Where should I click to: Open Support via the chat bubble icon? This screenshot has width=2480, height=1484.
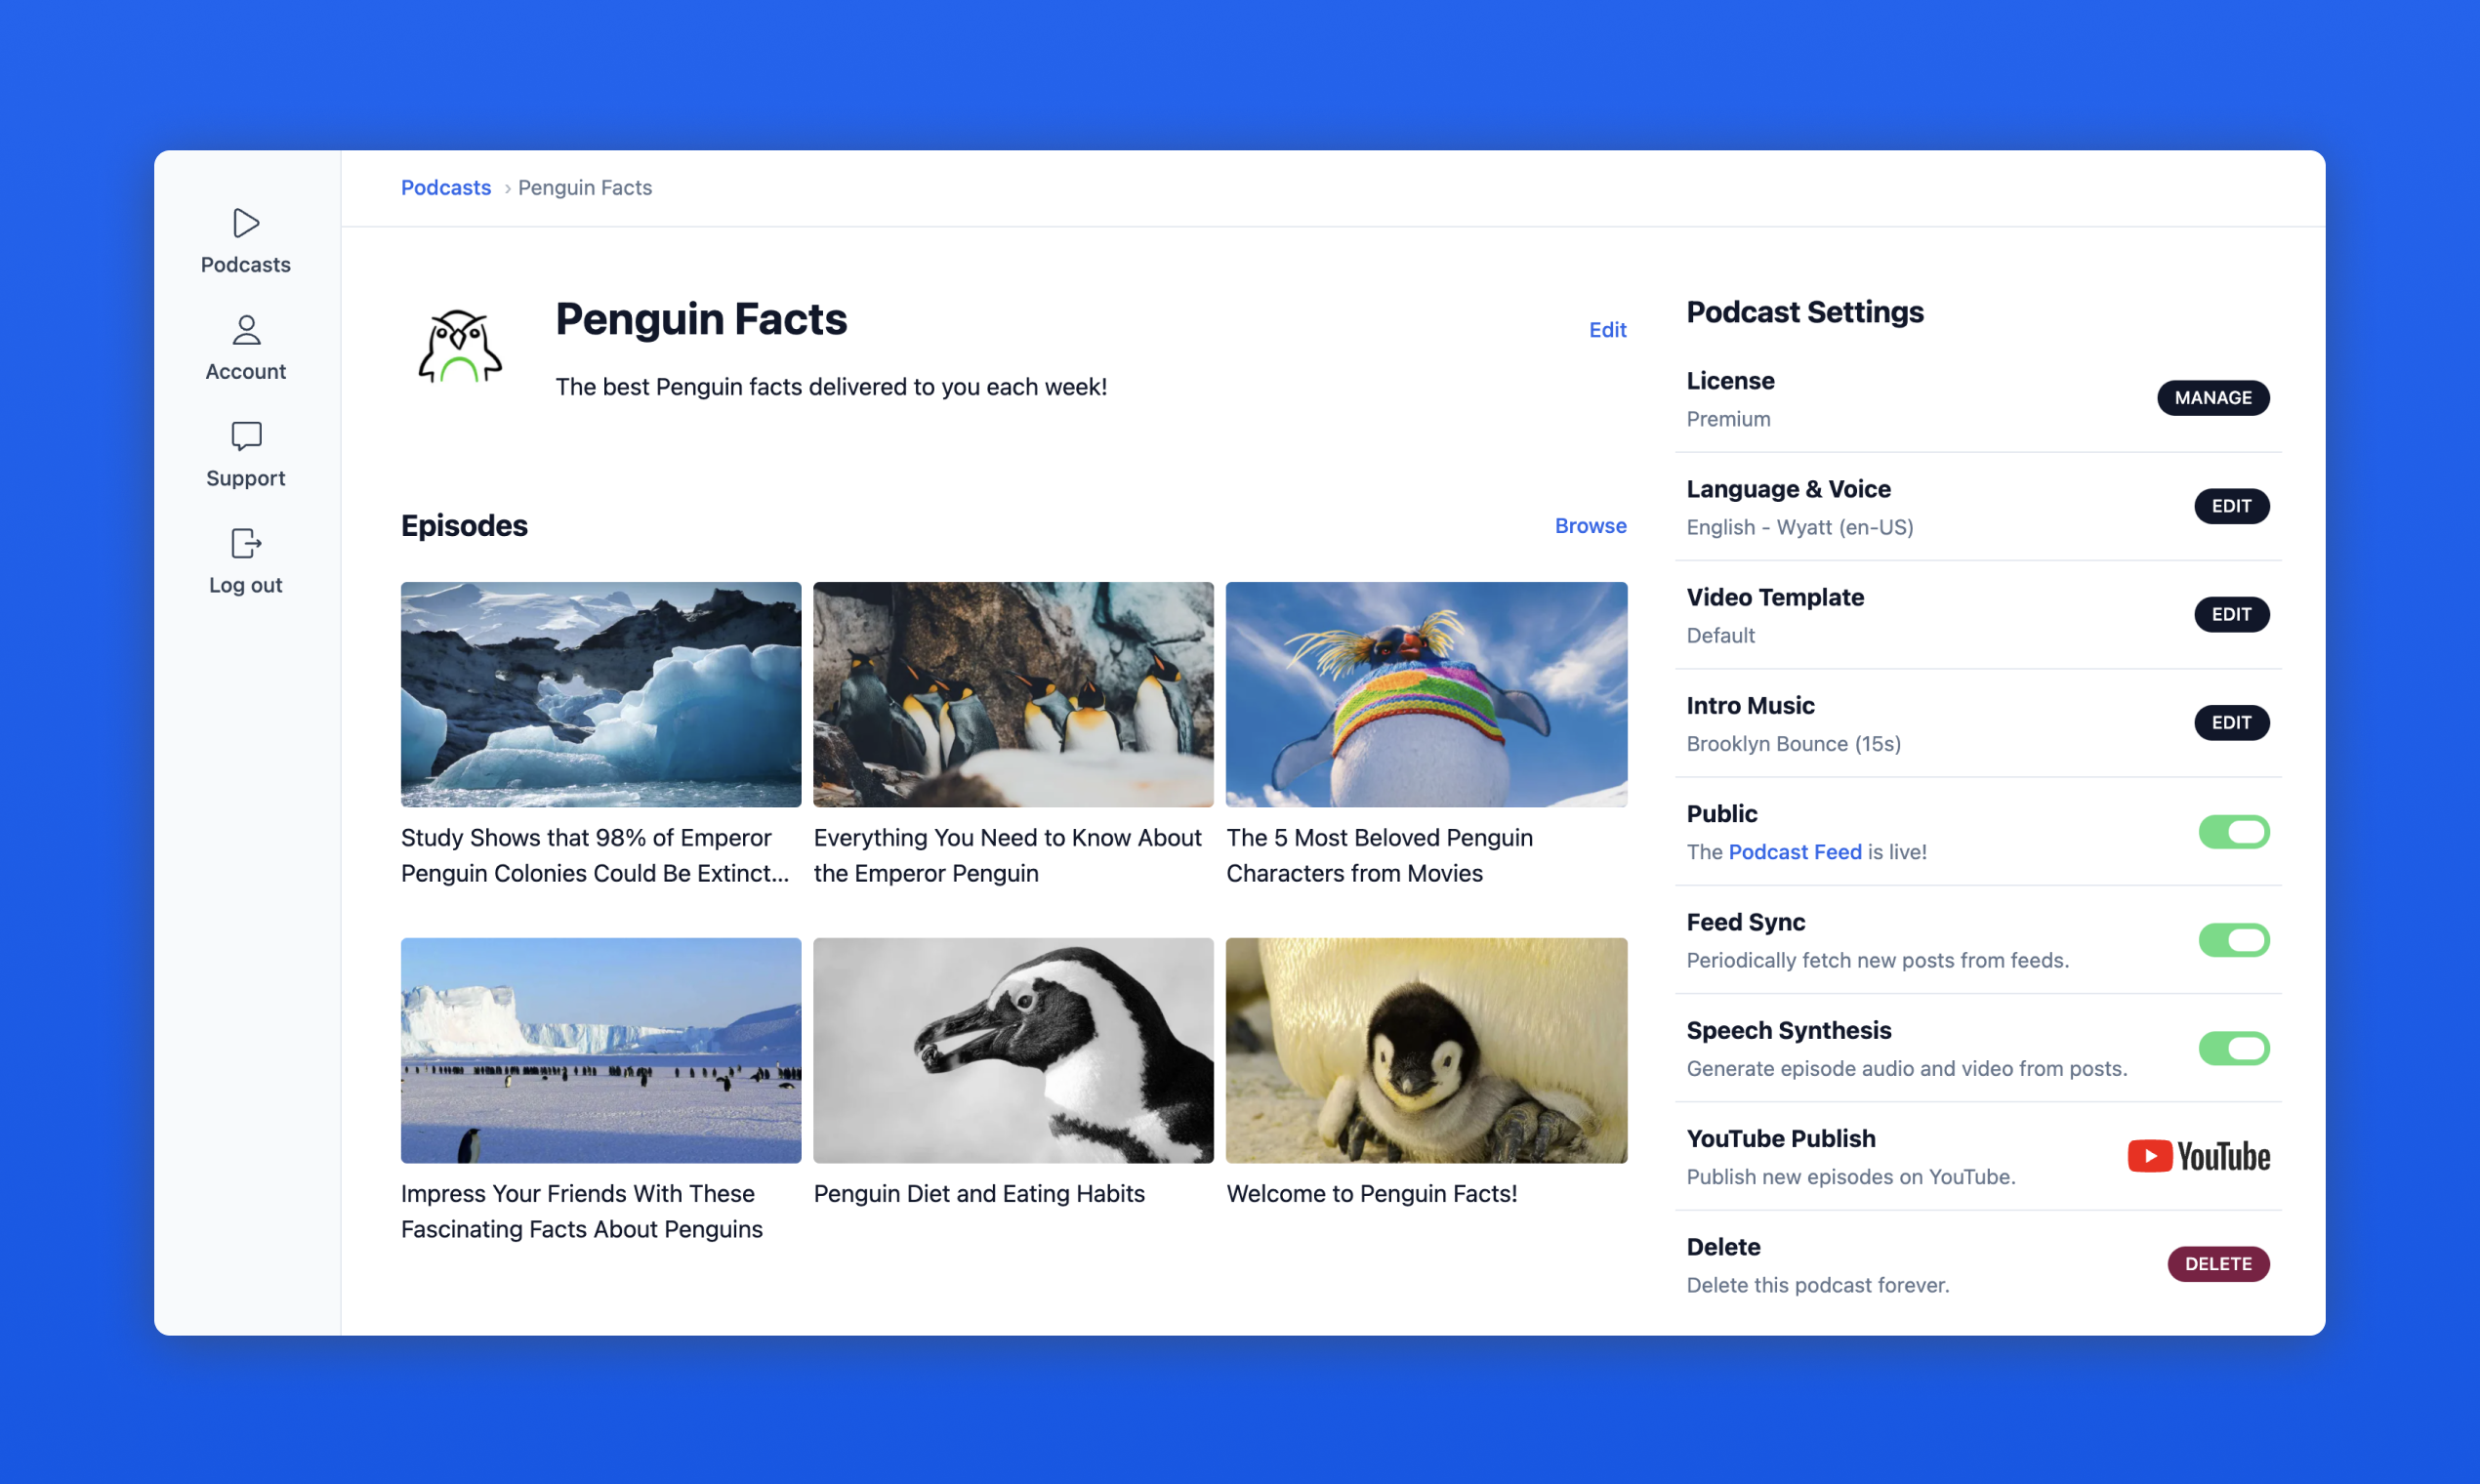click(246, 437)
